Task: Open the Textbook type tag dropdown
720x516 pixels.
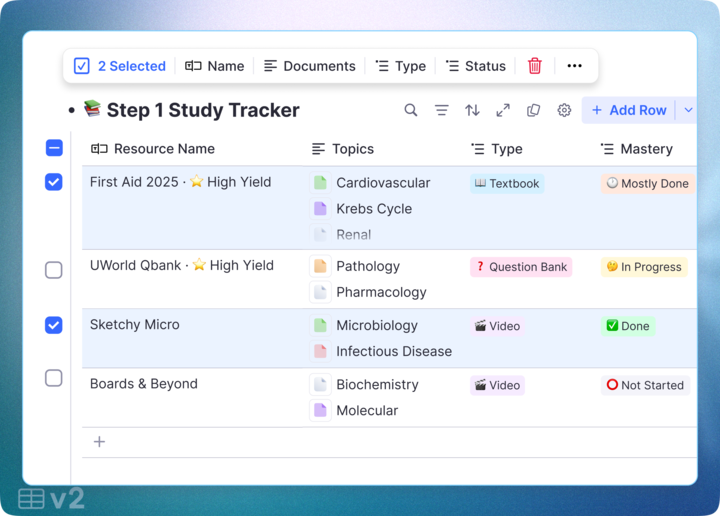Action: 507,184
